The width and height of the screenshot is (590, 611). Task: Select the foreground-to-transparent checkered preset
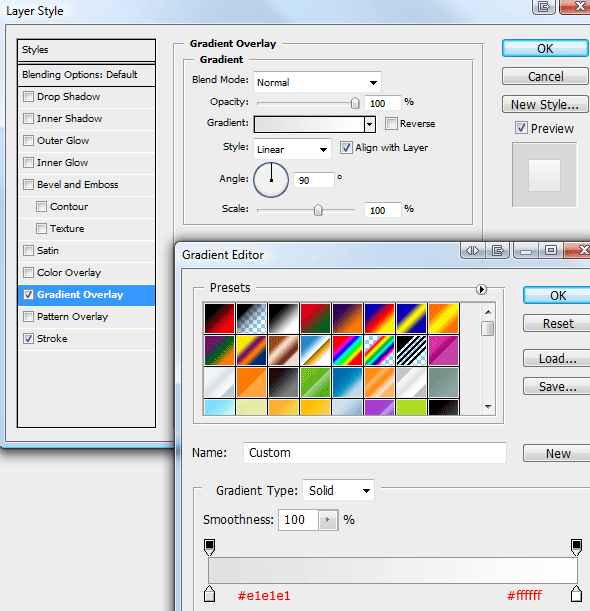pos(251,318)
